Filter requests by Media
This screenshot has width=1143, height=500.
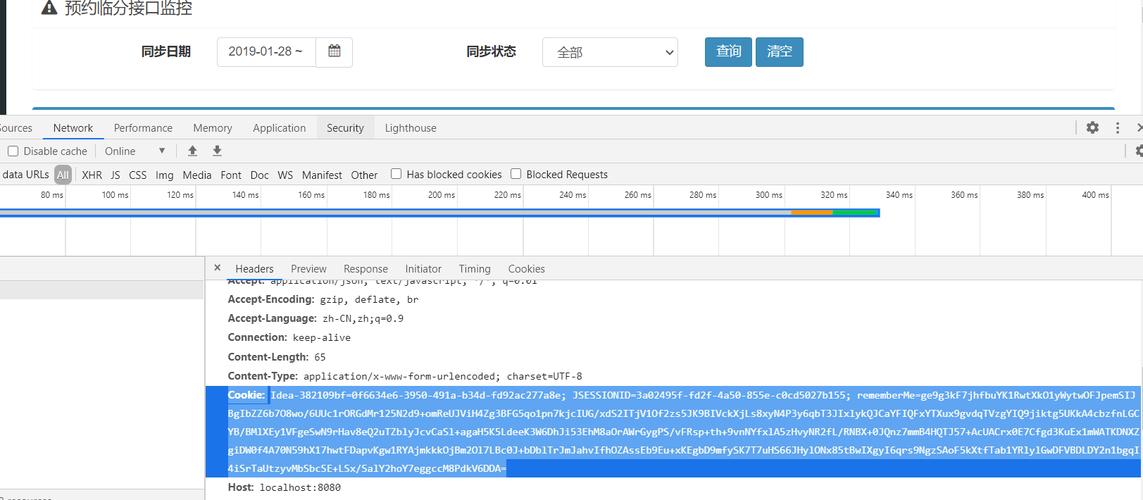tap(197, 175)
